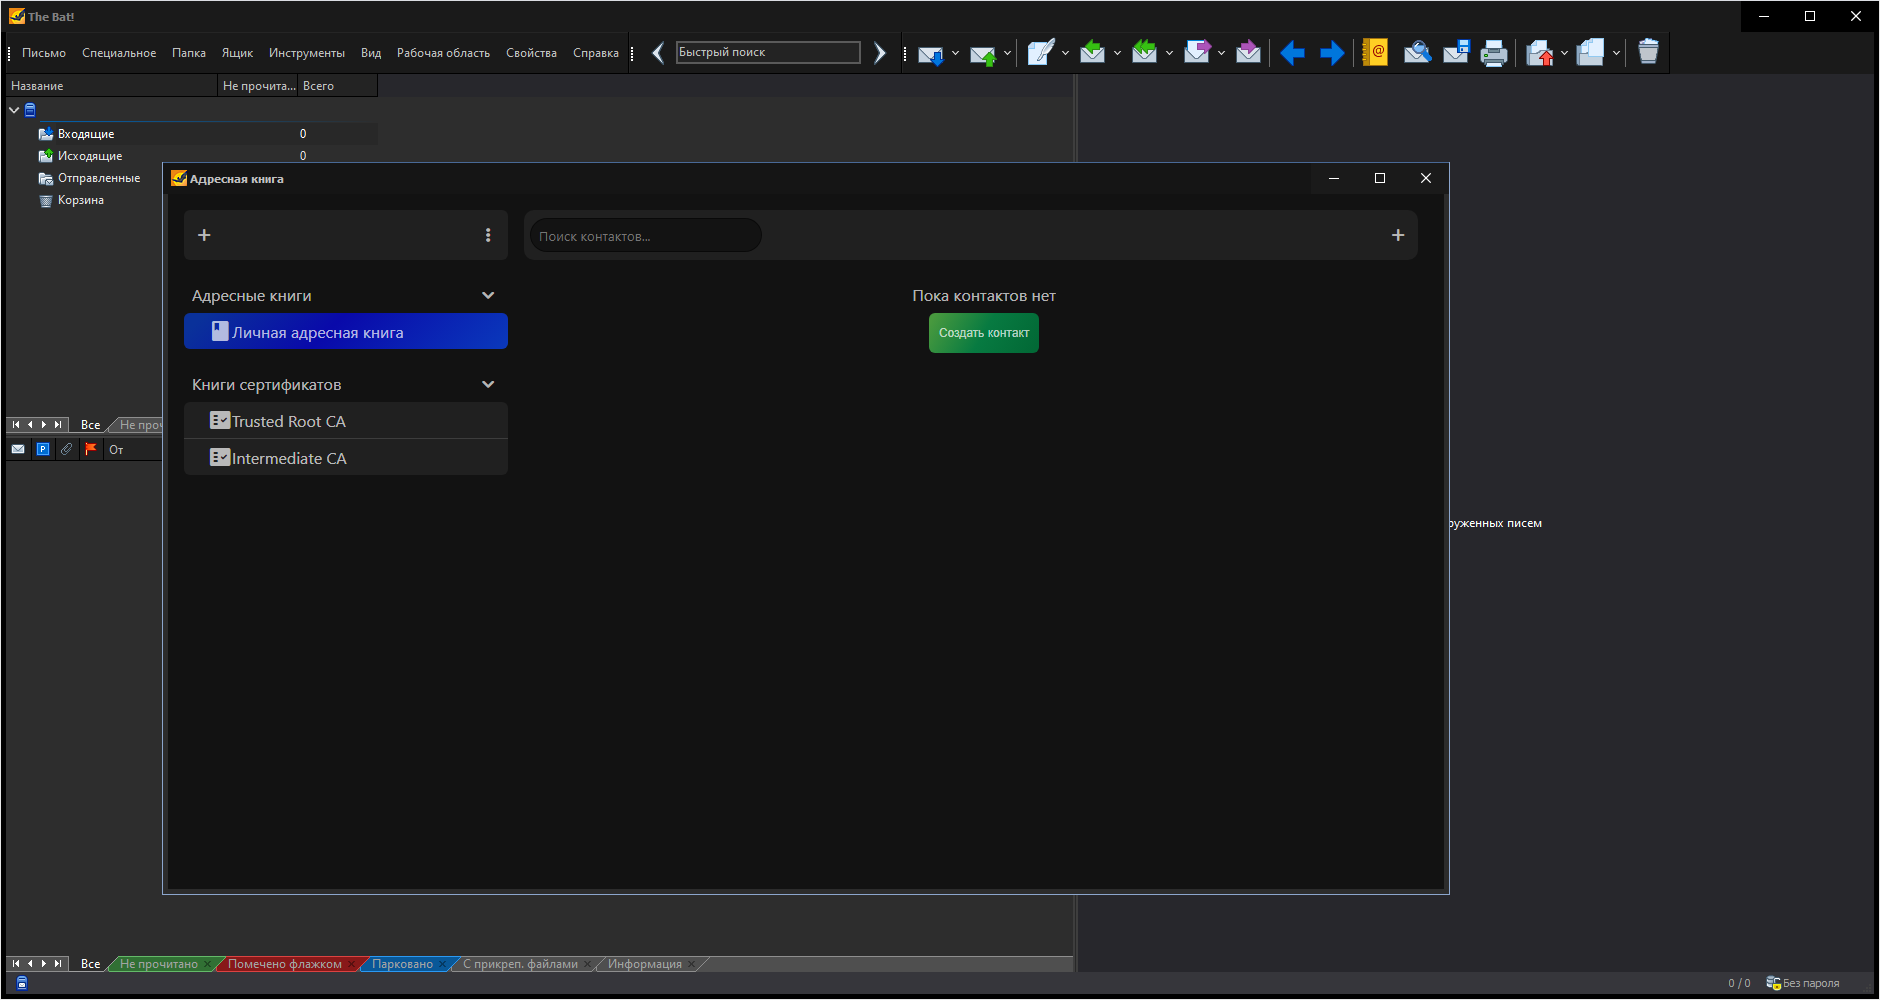Open dropdown arrow next to reply icon
This screenshot has width=1880, height=1000.
click(x=1117, y=53)
